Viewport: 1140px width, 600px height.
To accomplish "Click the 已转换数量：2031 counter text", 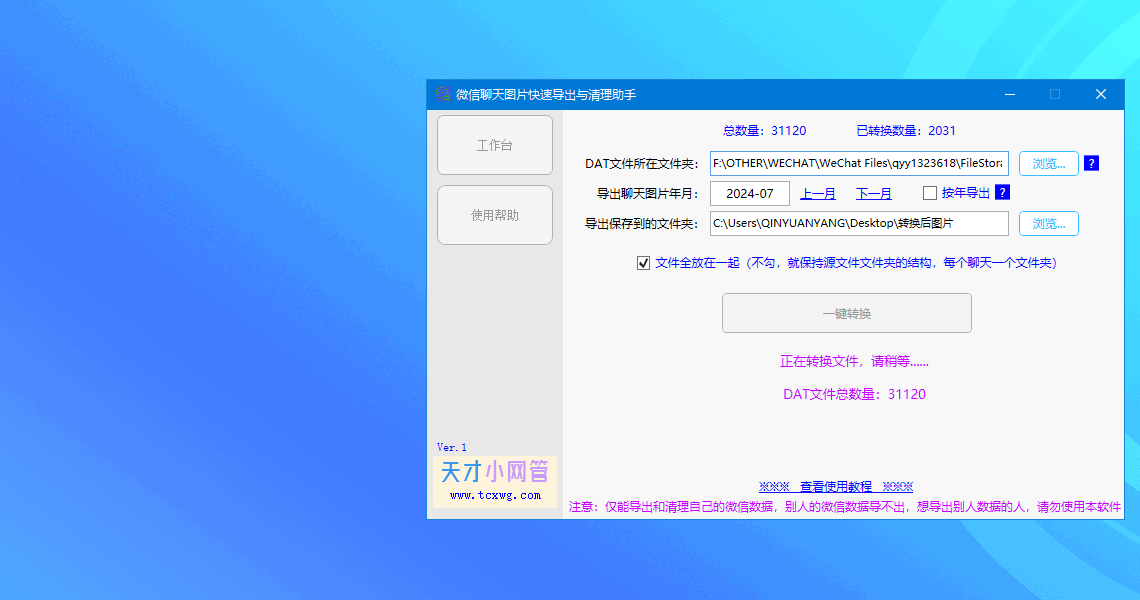I will click(x=906, y=131).
